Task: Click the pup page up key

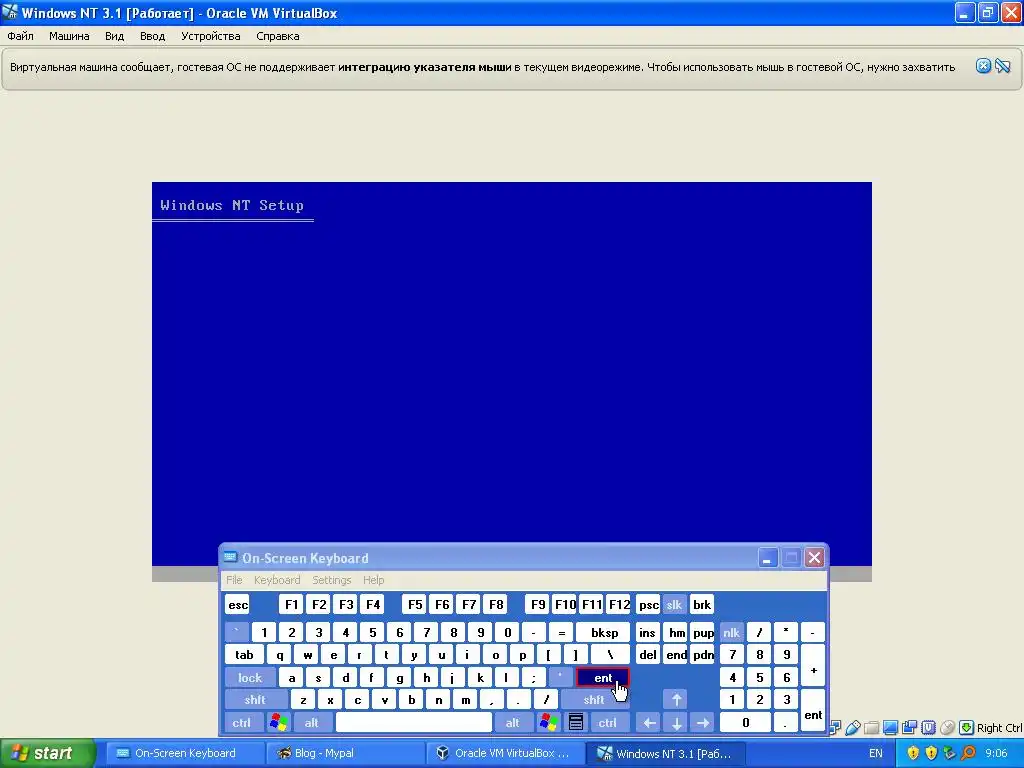Action: click(x=703, y=632)
